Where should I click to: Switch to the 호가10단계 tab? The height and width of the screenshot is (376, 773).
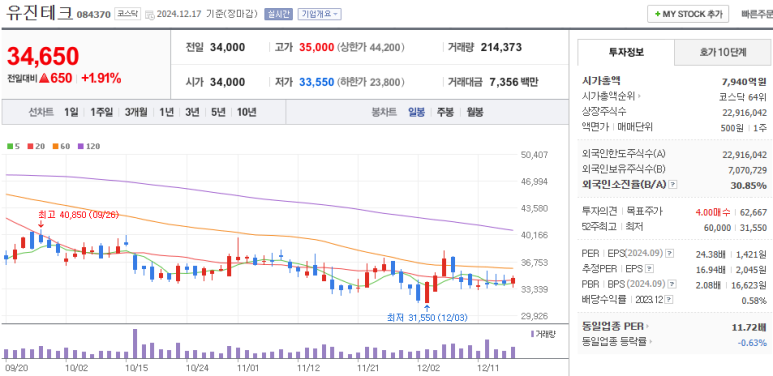click(723, 52)
